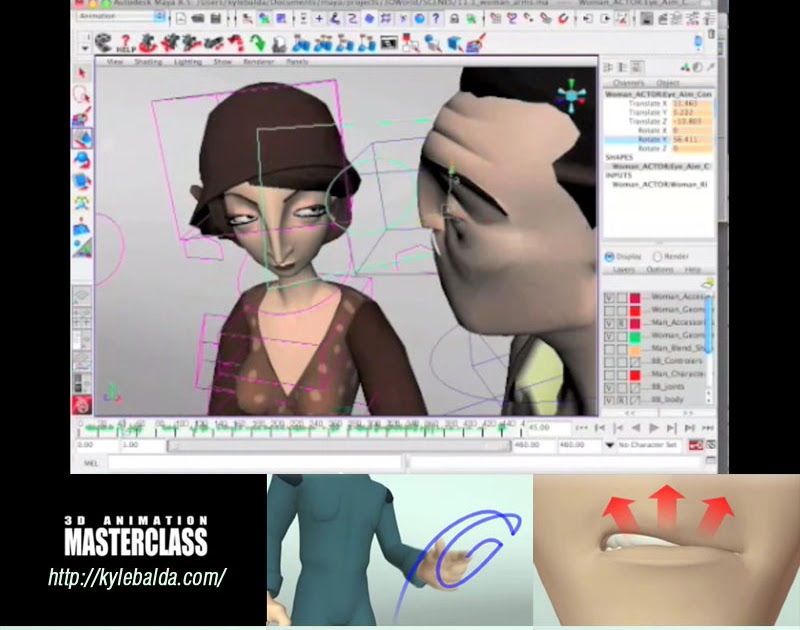This screenshot has height=630, width=800.
Task: Click the MEL command line field
Action: (254, 463)
